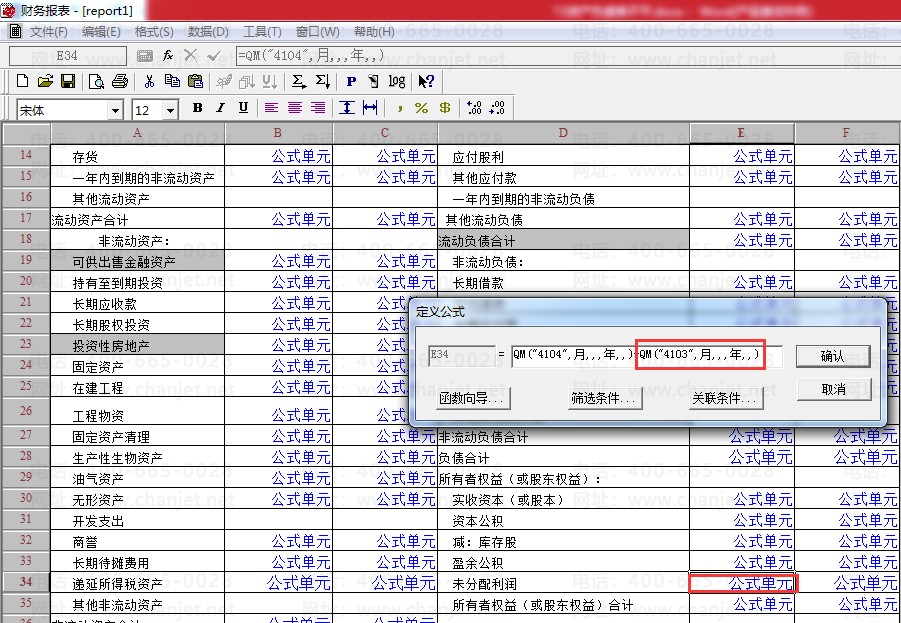Click the Open folder icon
The height and width of the screenshot is (623, 901).
pyautogui.click(x=46, y=81)
